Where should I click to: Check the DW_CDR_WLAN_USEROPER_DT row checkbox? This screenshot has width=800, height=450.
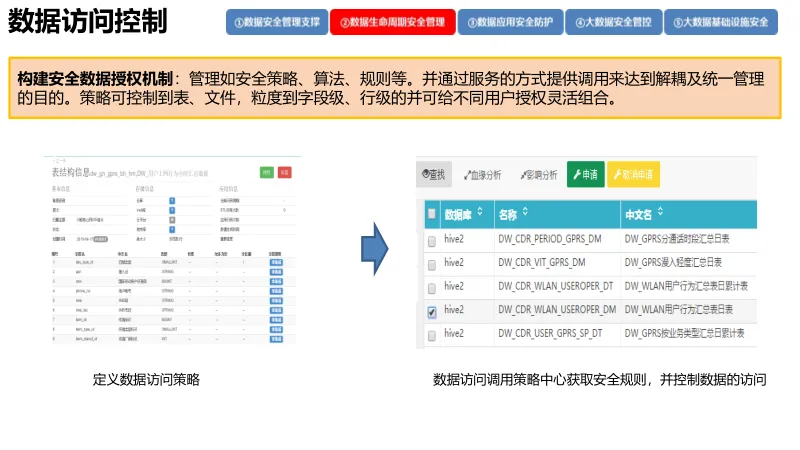pos(432,288)
